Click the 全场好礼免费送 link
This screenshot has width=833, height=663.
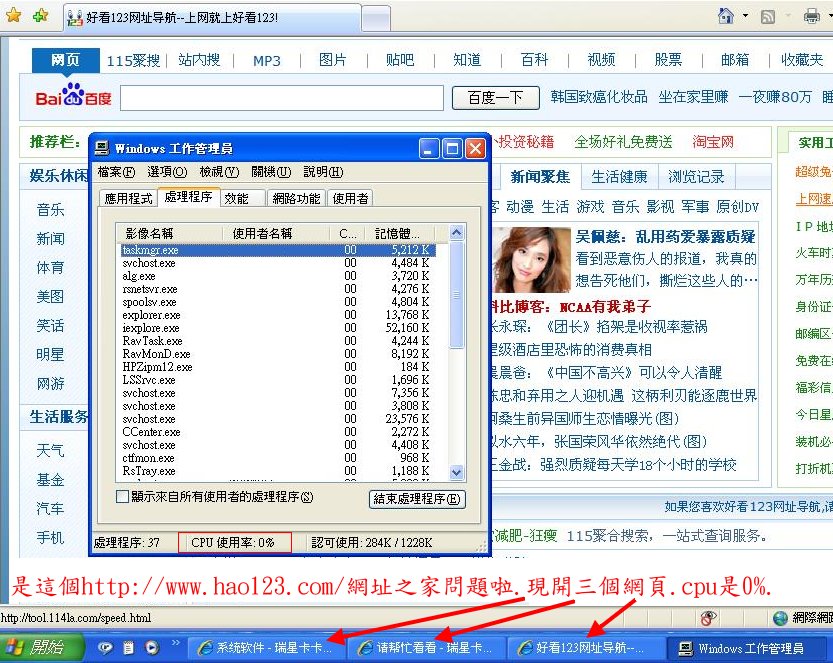coord(623,142)
